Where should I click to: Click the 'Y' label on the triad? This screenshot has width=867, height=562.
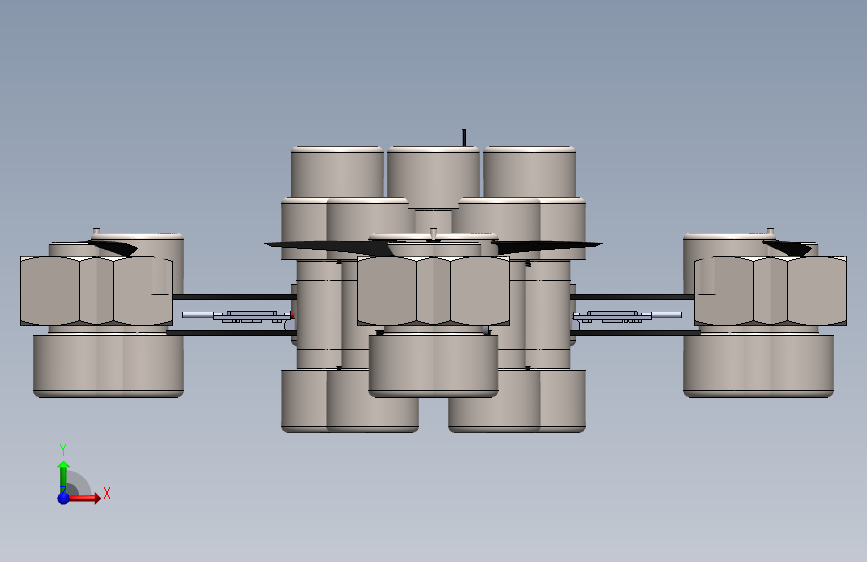[63, 449]
